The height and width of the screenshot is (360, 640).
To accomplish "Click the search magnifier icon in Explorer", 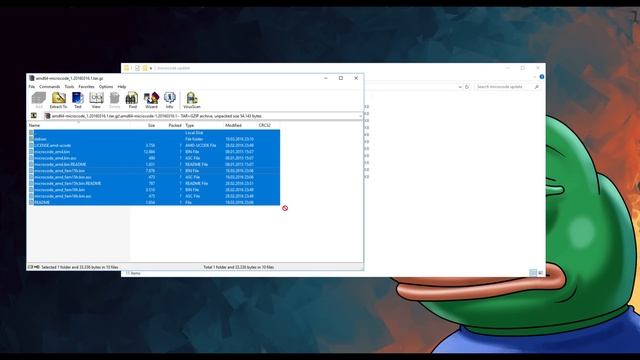I will point(536,87).
